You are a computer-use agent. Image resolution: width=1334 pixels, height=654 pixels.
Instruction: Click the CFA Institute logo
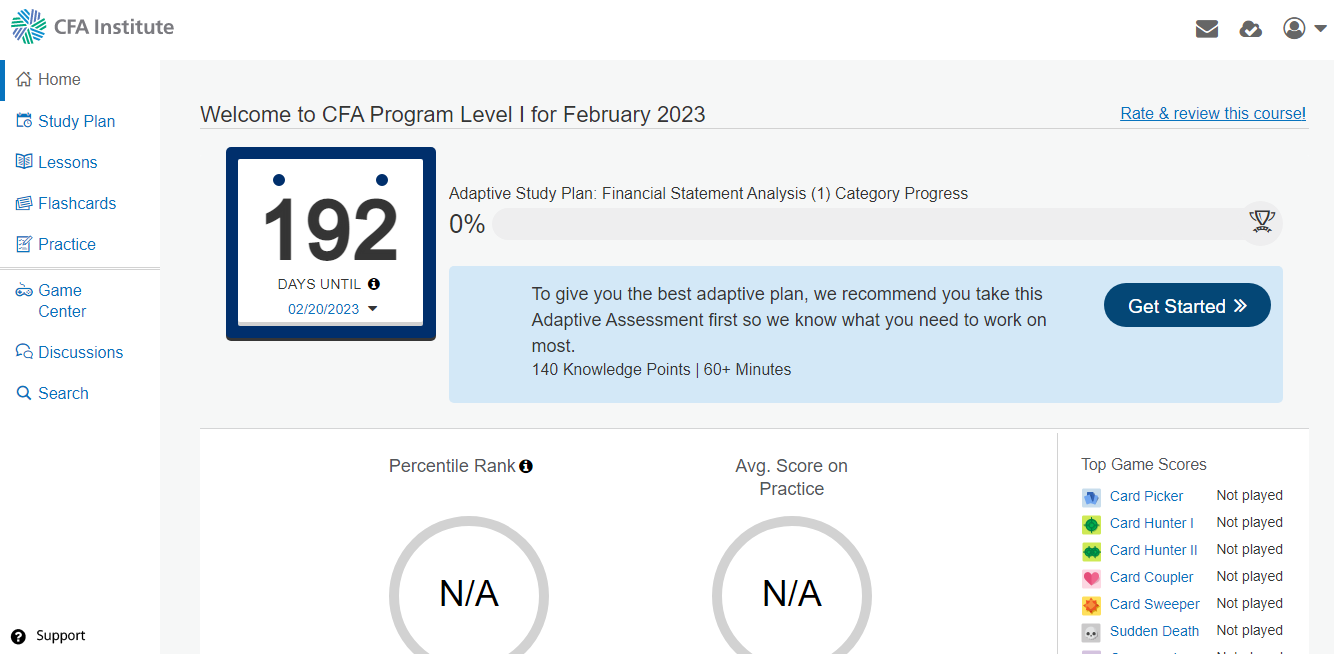pos(93,26)
